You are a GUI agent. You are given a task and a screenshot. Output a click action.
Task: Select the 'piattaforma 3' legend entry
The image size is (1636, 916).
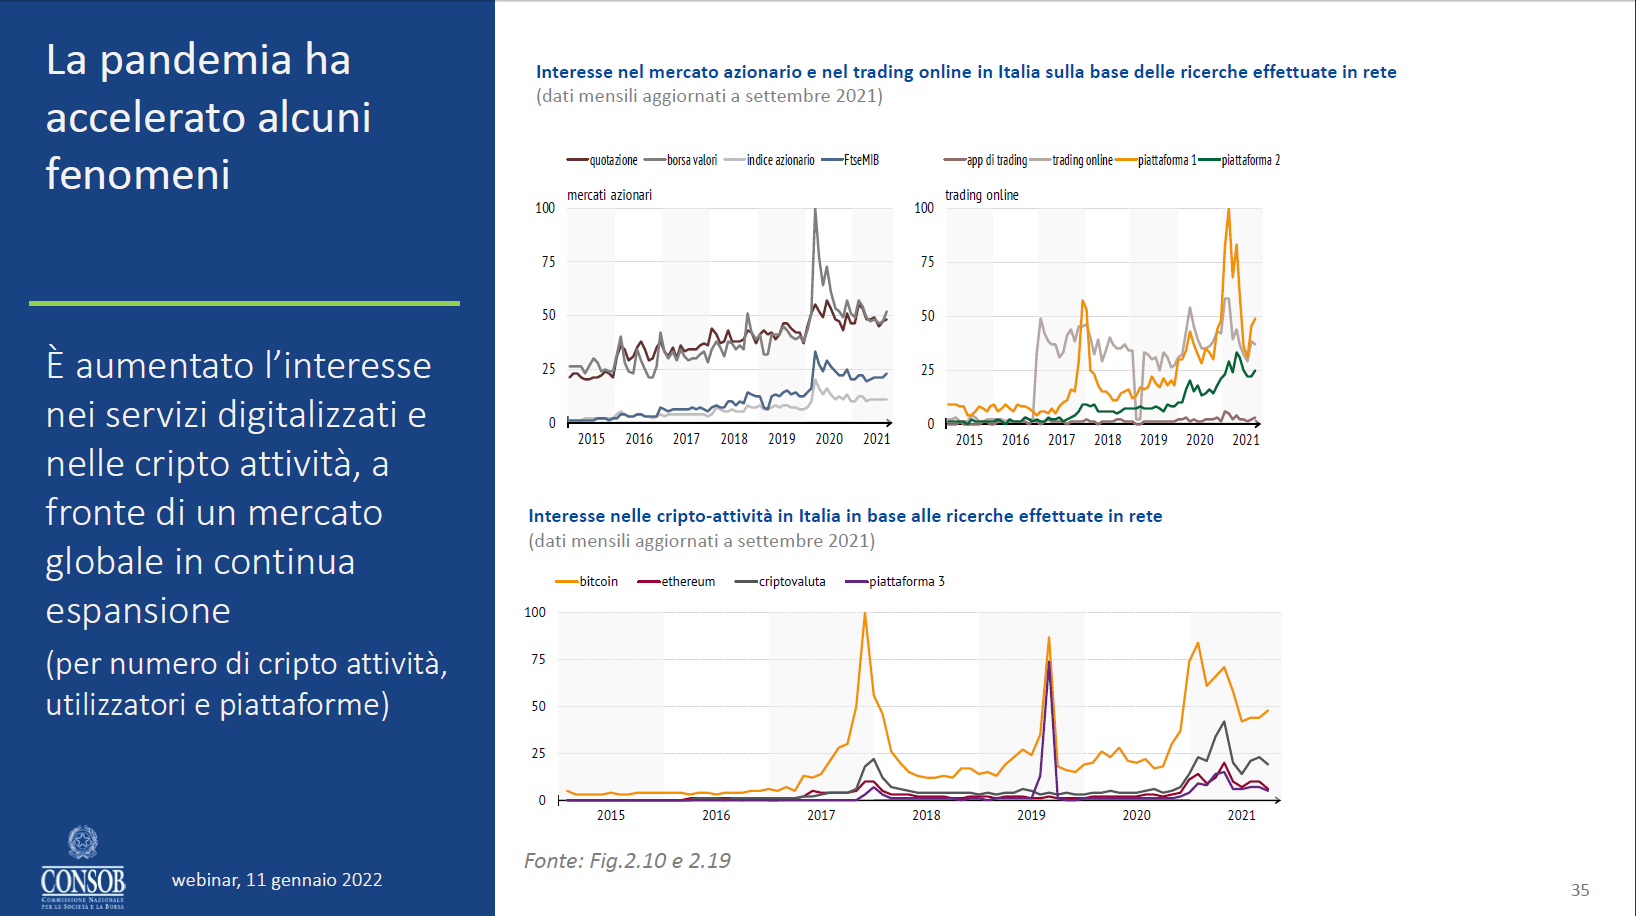click(x=895, y=581)
